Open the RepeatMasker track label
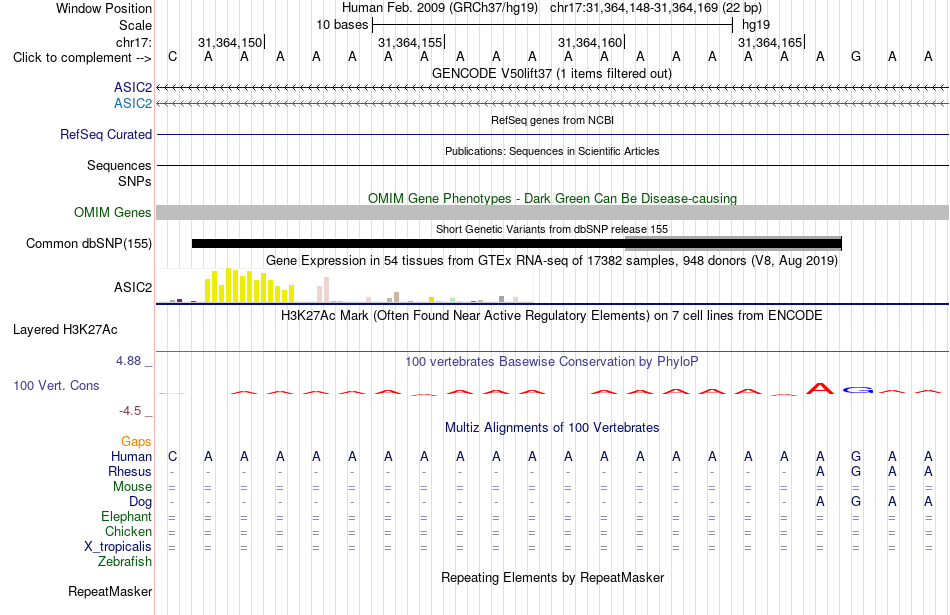Viewport: 950px width, 615px height. tap(110, 591)
